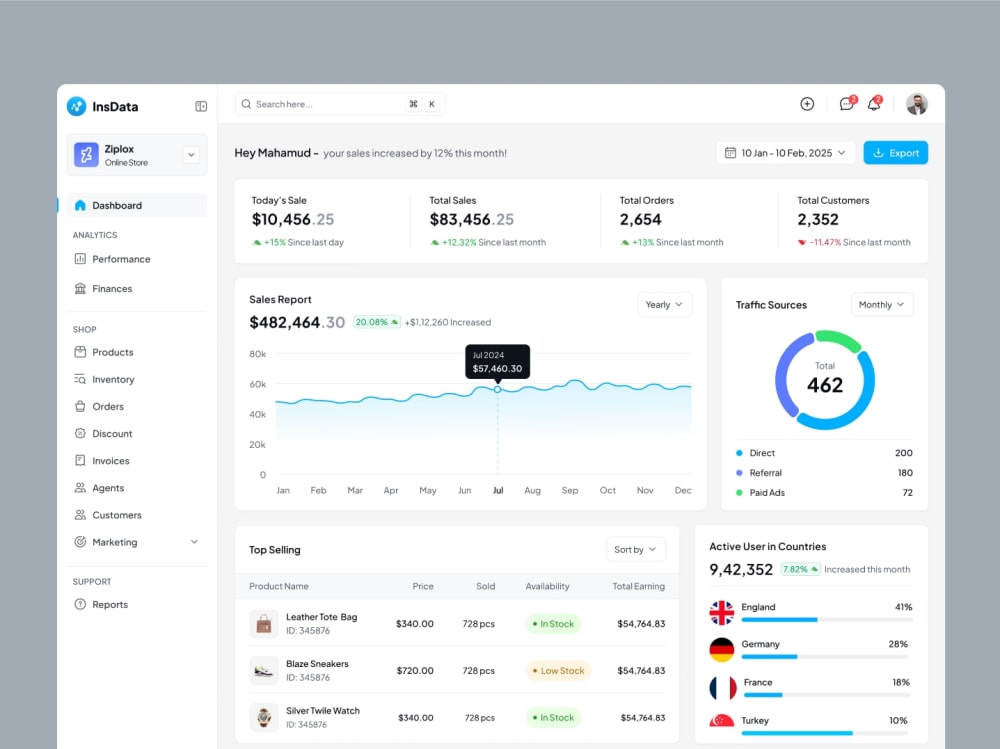Click the Direct legend blue dot
This screenshot has height=749, width=1000.
(739, 453)
